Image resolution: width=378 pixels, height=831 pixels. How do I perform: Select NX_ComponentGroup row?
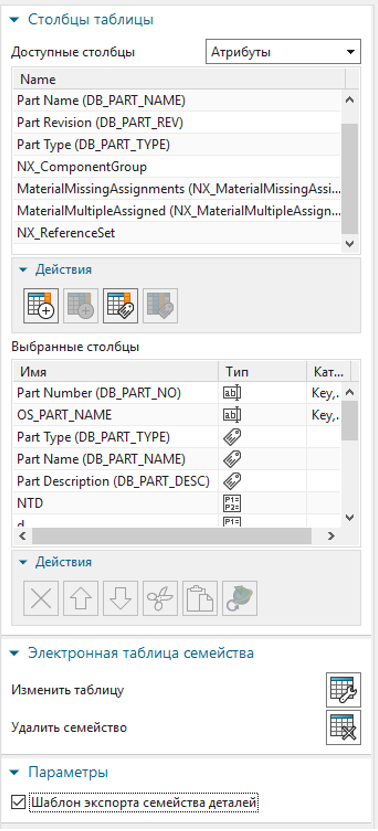[177, 166]
